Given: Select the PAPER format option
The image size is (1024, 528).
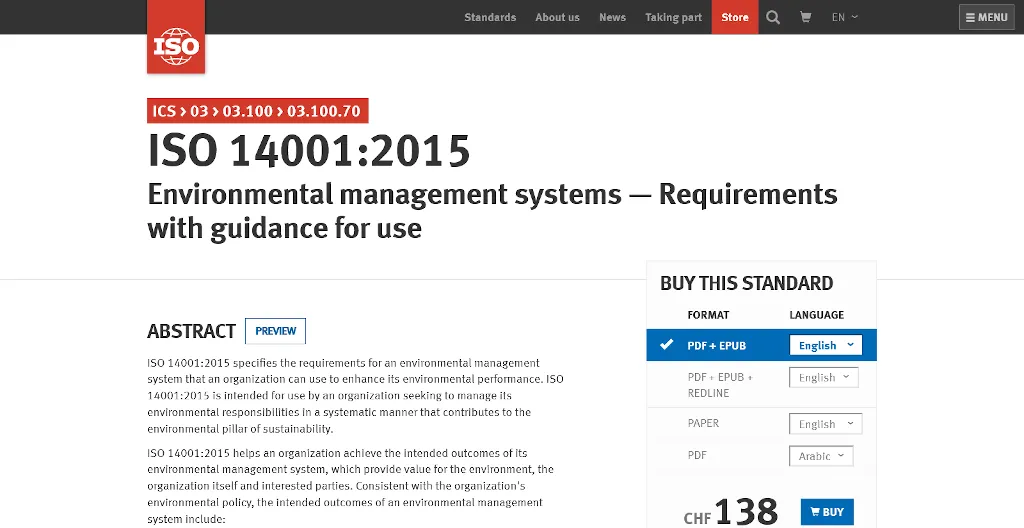Looking at the screenshot, I should click(x=703, y=423).
